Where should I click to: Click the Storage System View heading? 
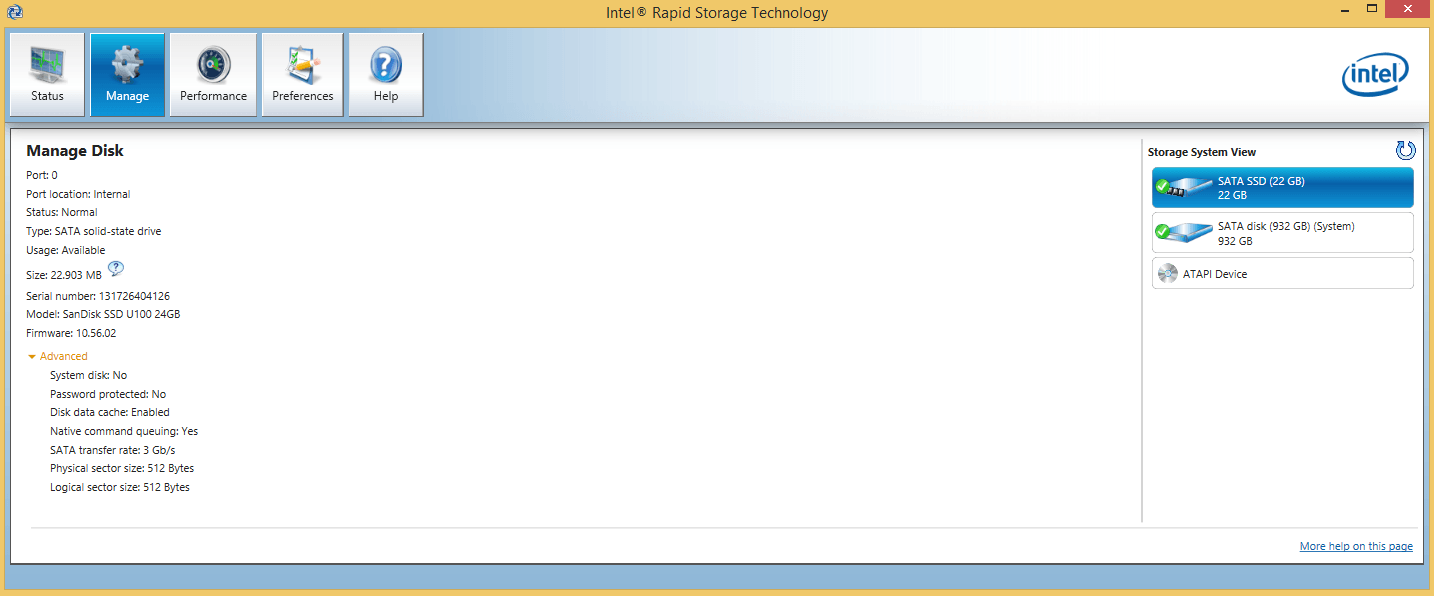[1202, 152]
